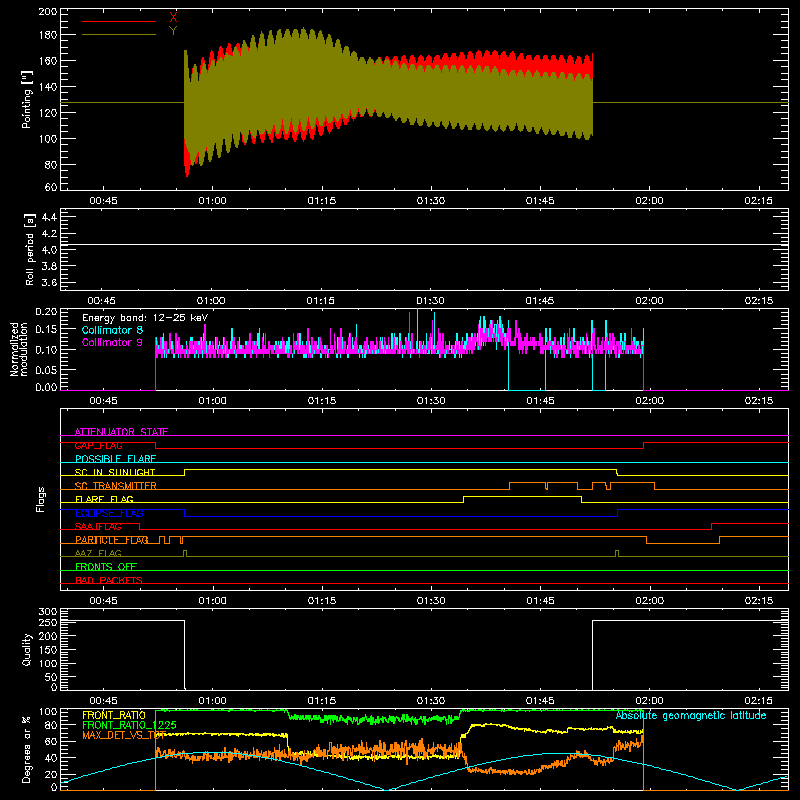The width and height of the screenshot is (800, 800).
Task: Click the SC_TRANSMITTER flag label
Action: click(x=115, y=486)
